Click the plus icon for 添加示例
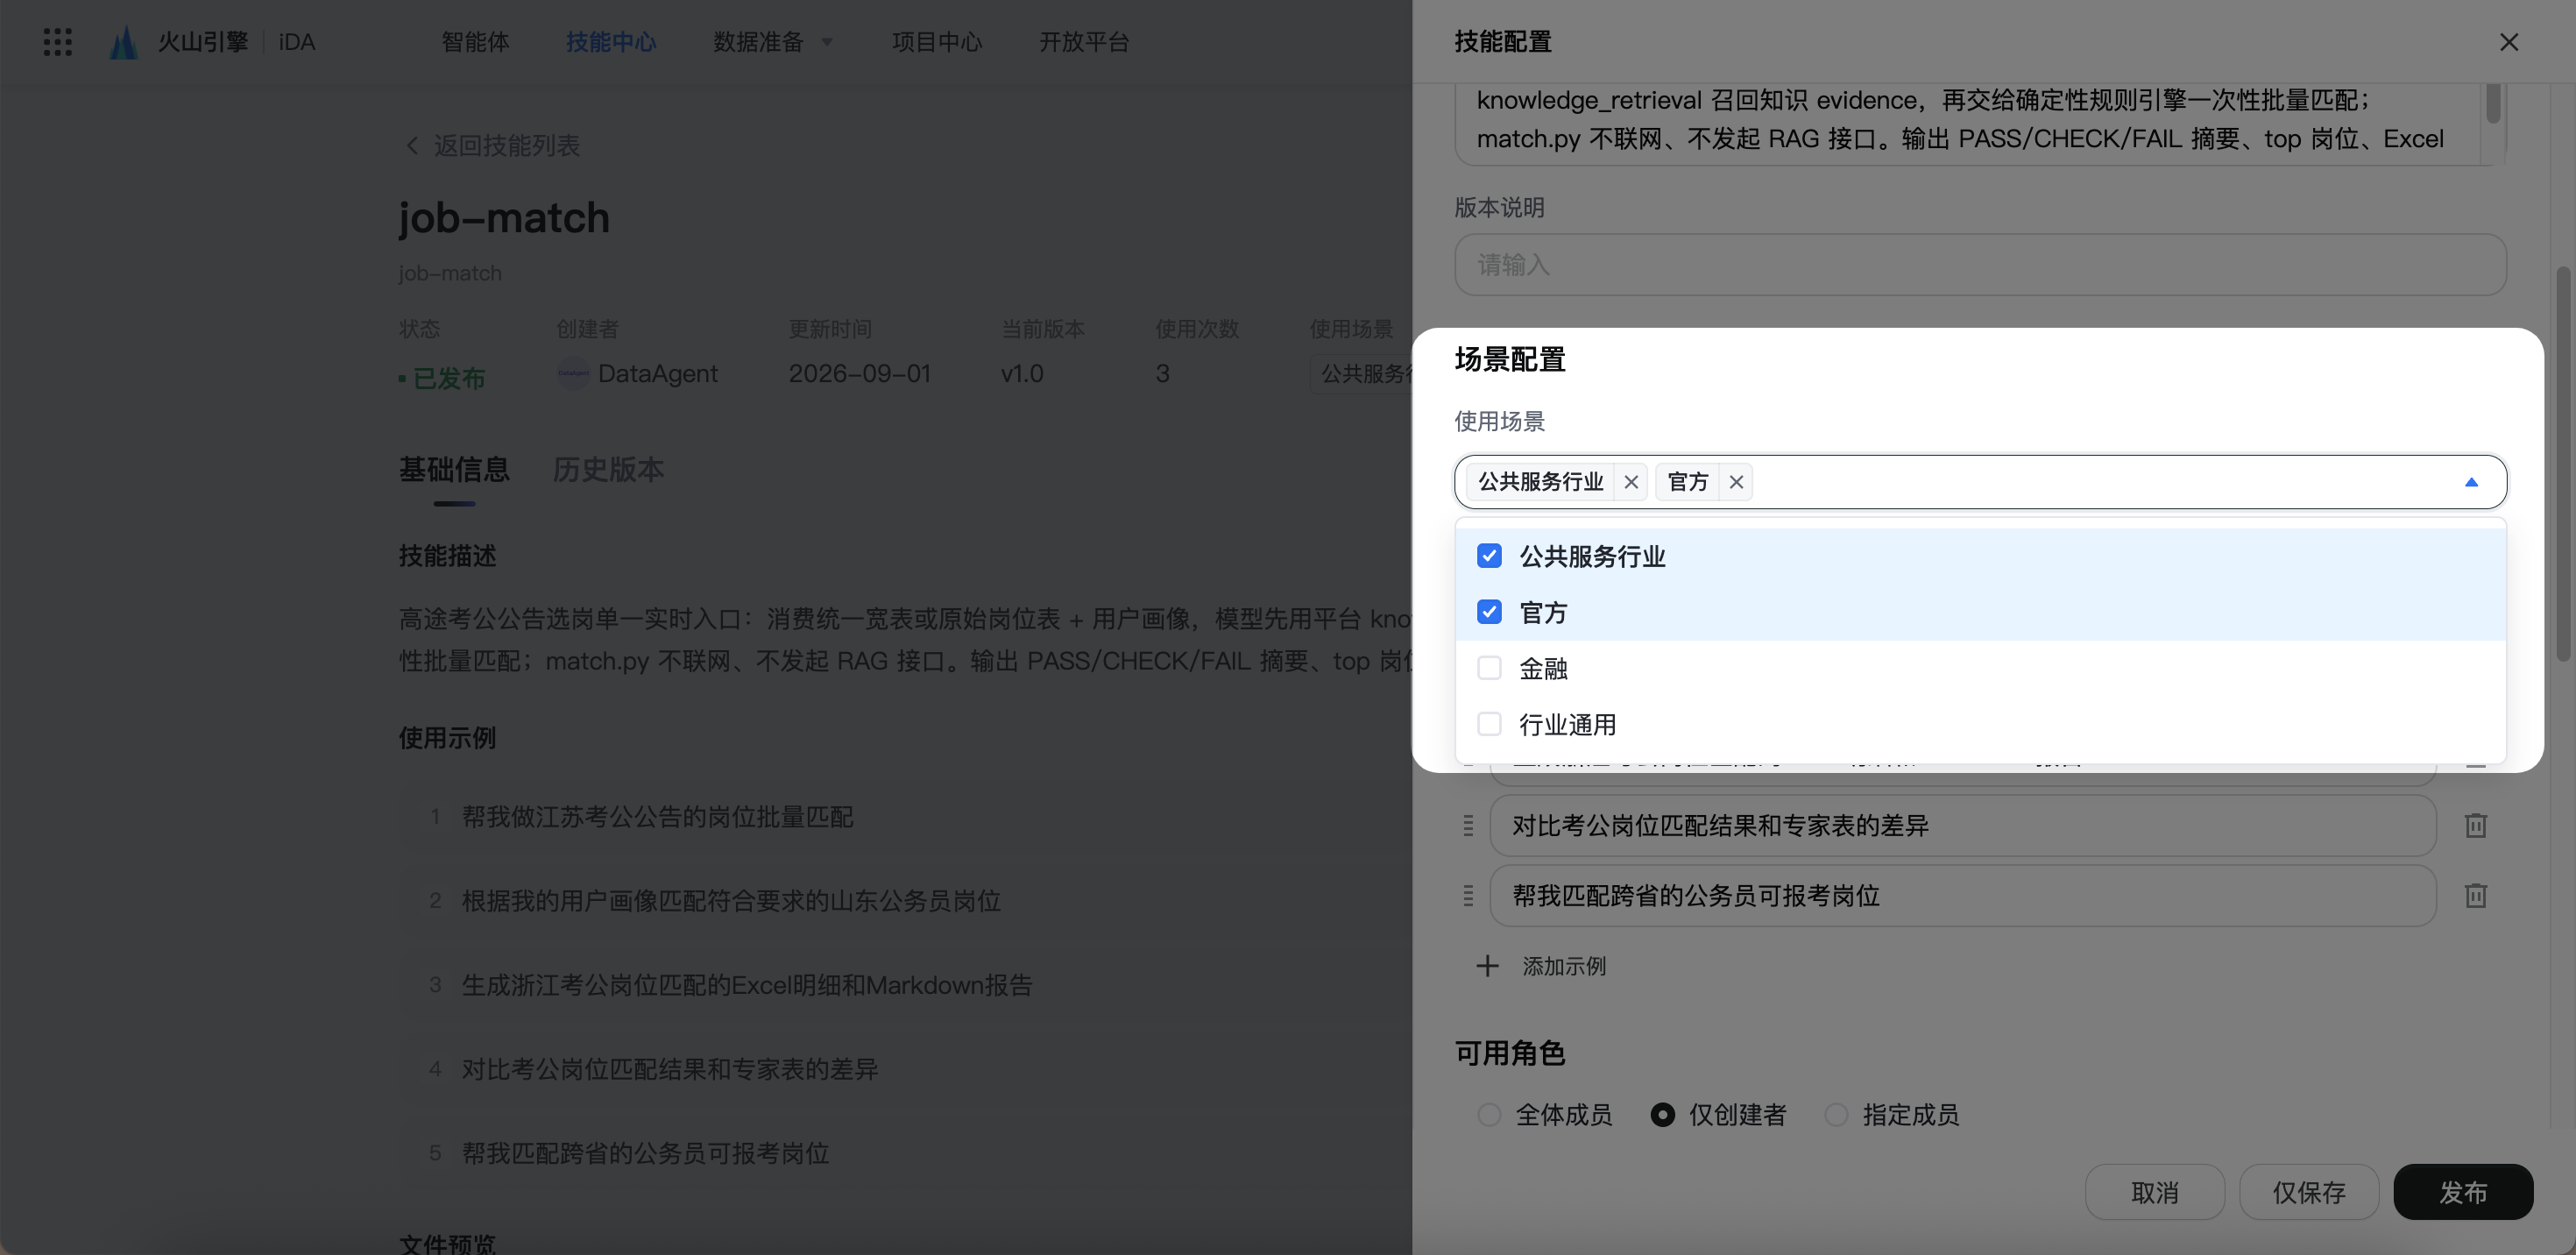The image size is (2576, 1255). pyautogui.click(x=1487, y=966)
